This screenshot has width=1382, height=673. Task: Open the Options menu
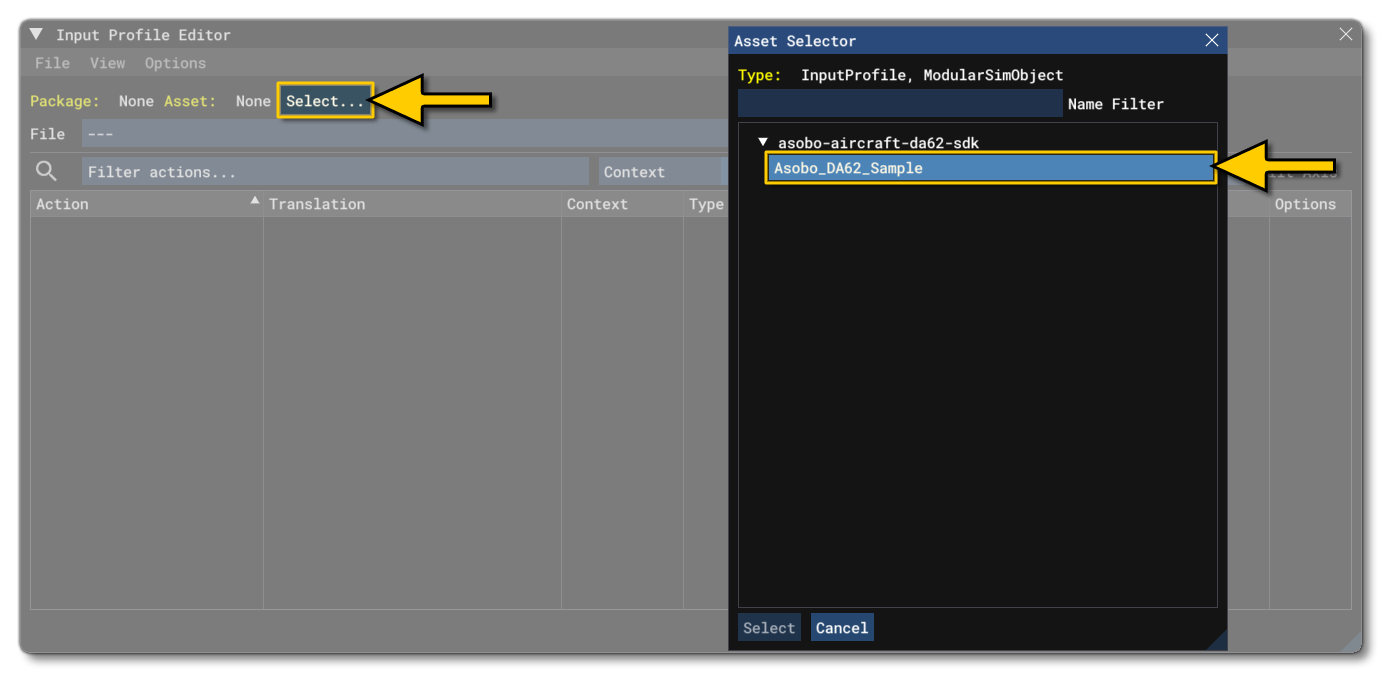click(175, 62)
